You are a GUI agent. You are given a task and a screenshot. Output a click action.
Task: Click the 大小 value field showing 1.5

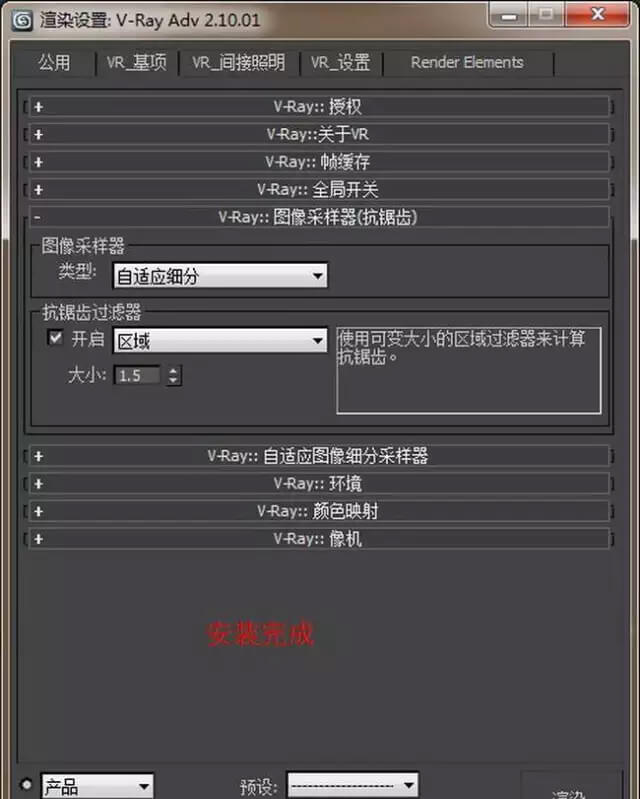[x=137, y=376]
